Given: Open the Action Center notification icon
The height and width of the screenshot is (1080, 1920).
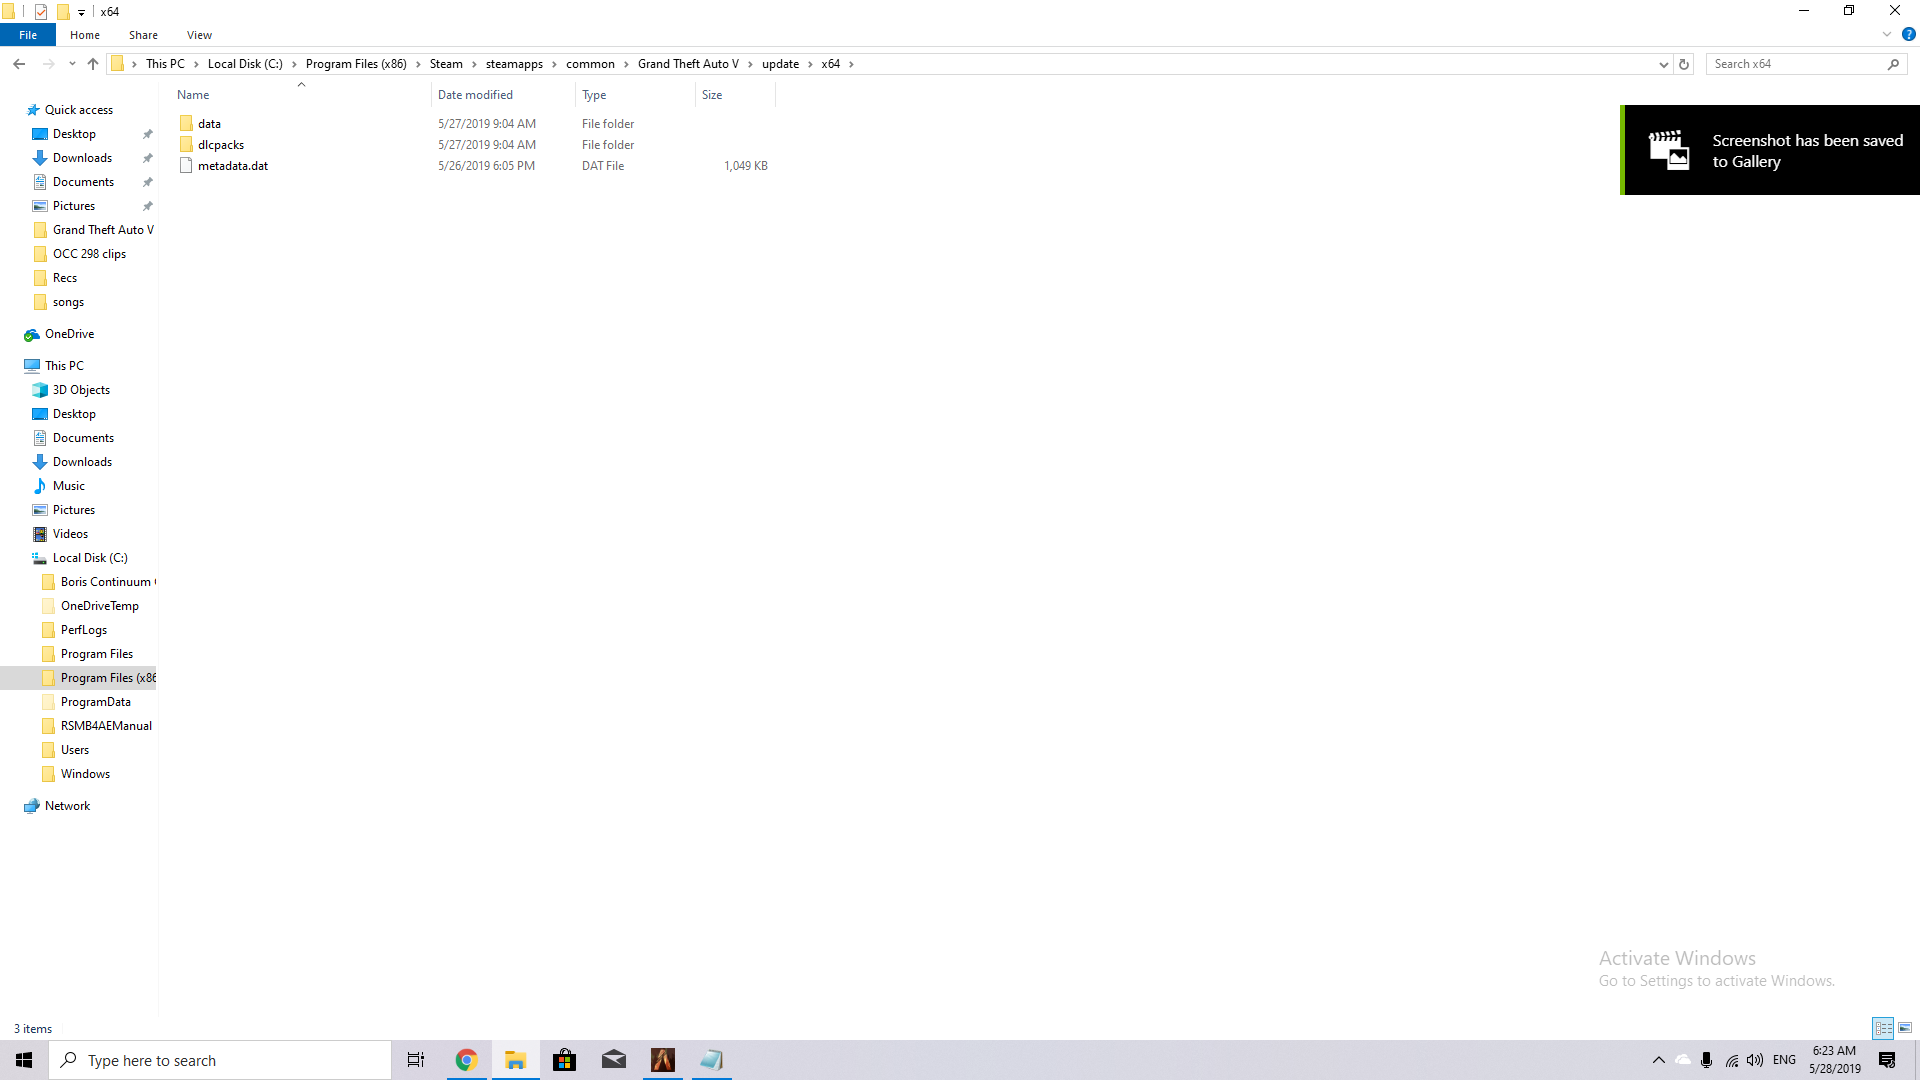Looking at the screenshot, I should [x=1887, y=1060].
